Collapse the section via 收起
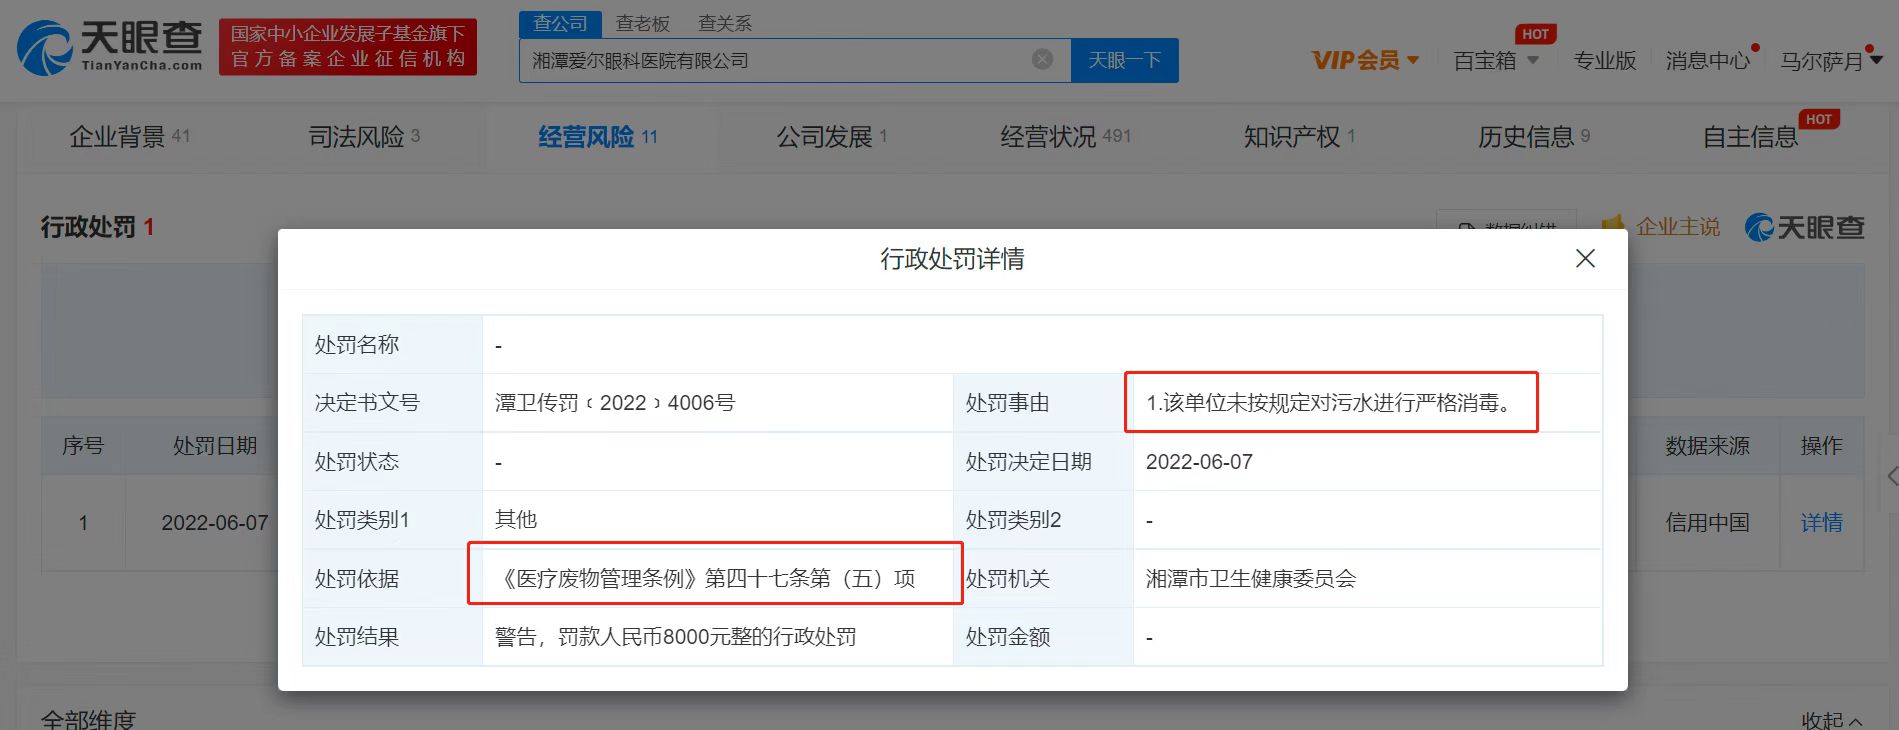 [1831, 719]
